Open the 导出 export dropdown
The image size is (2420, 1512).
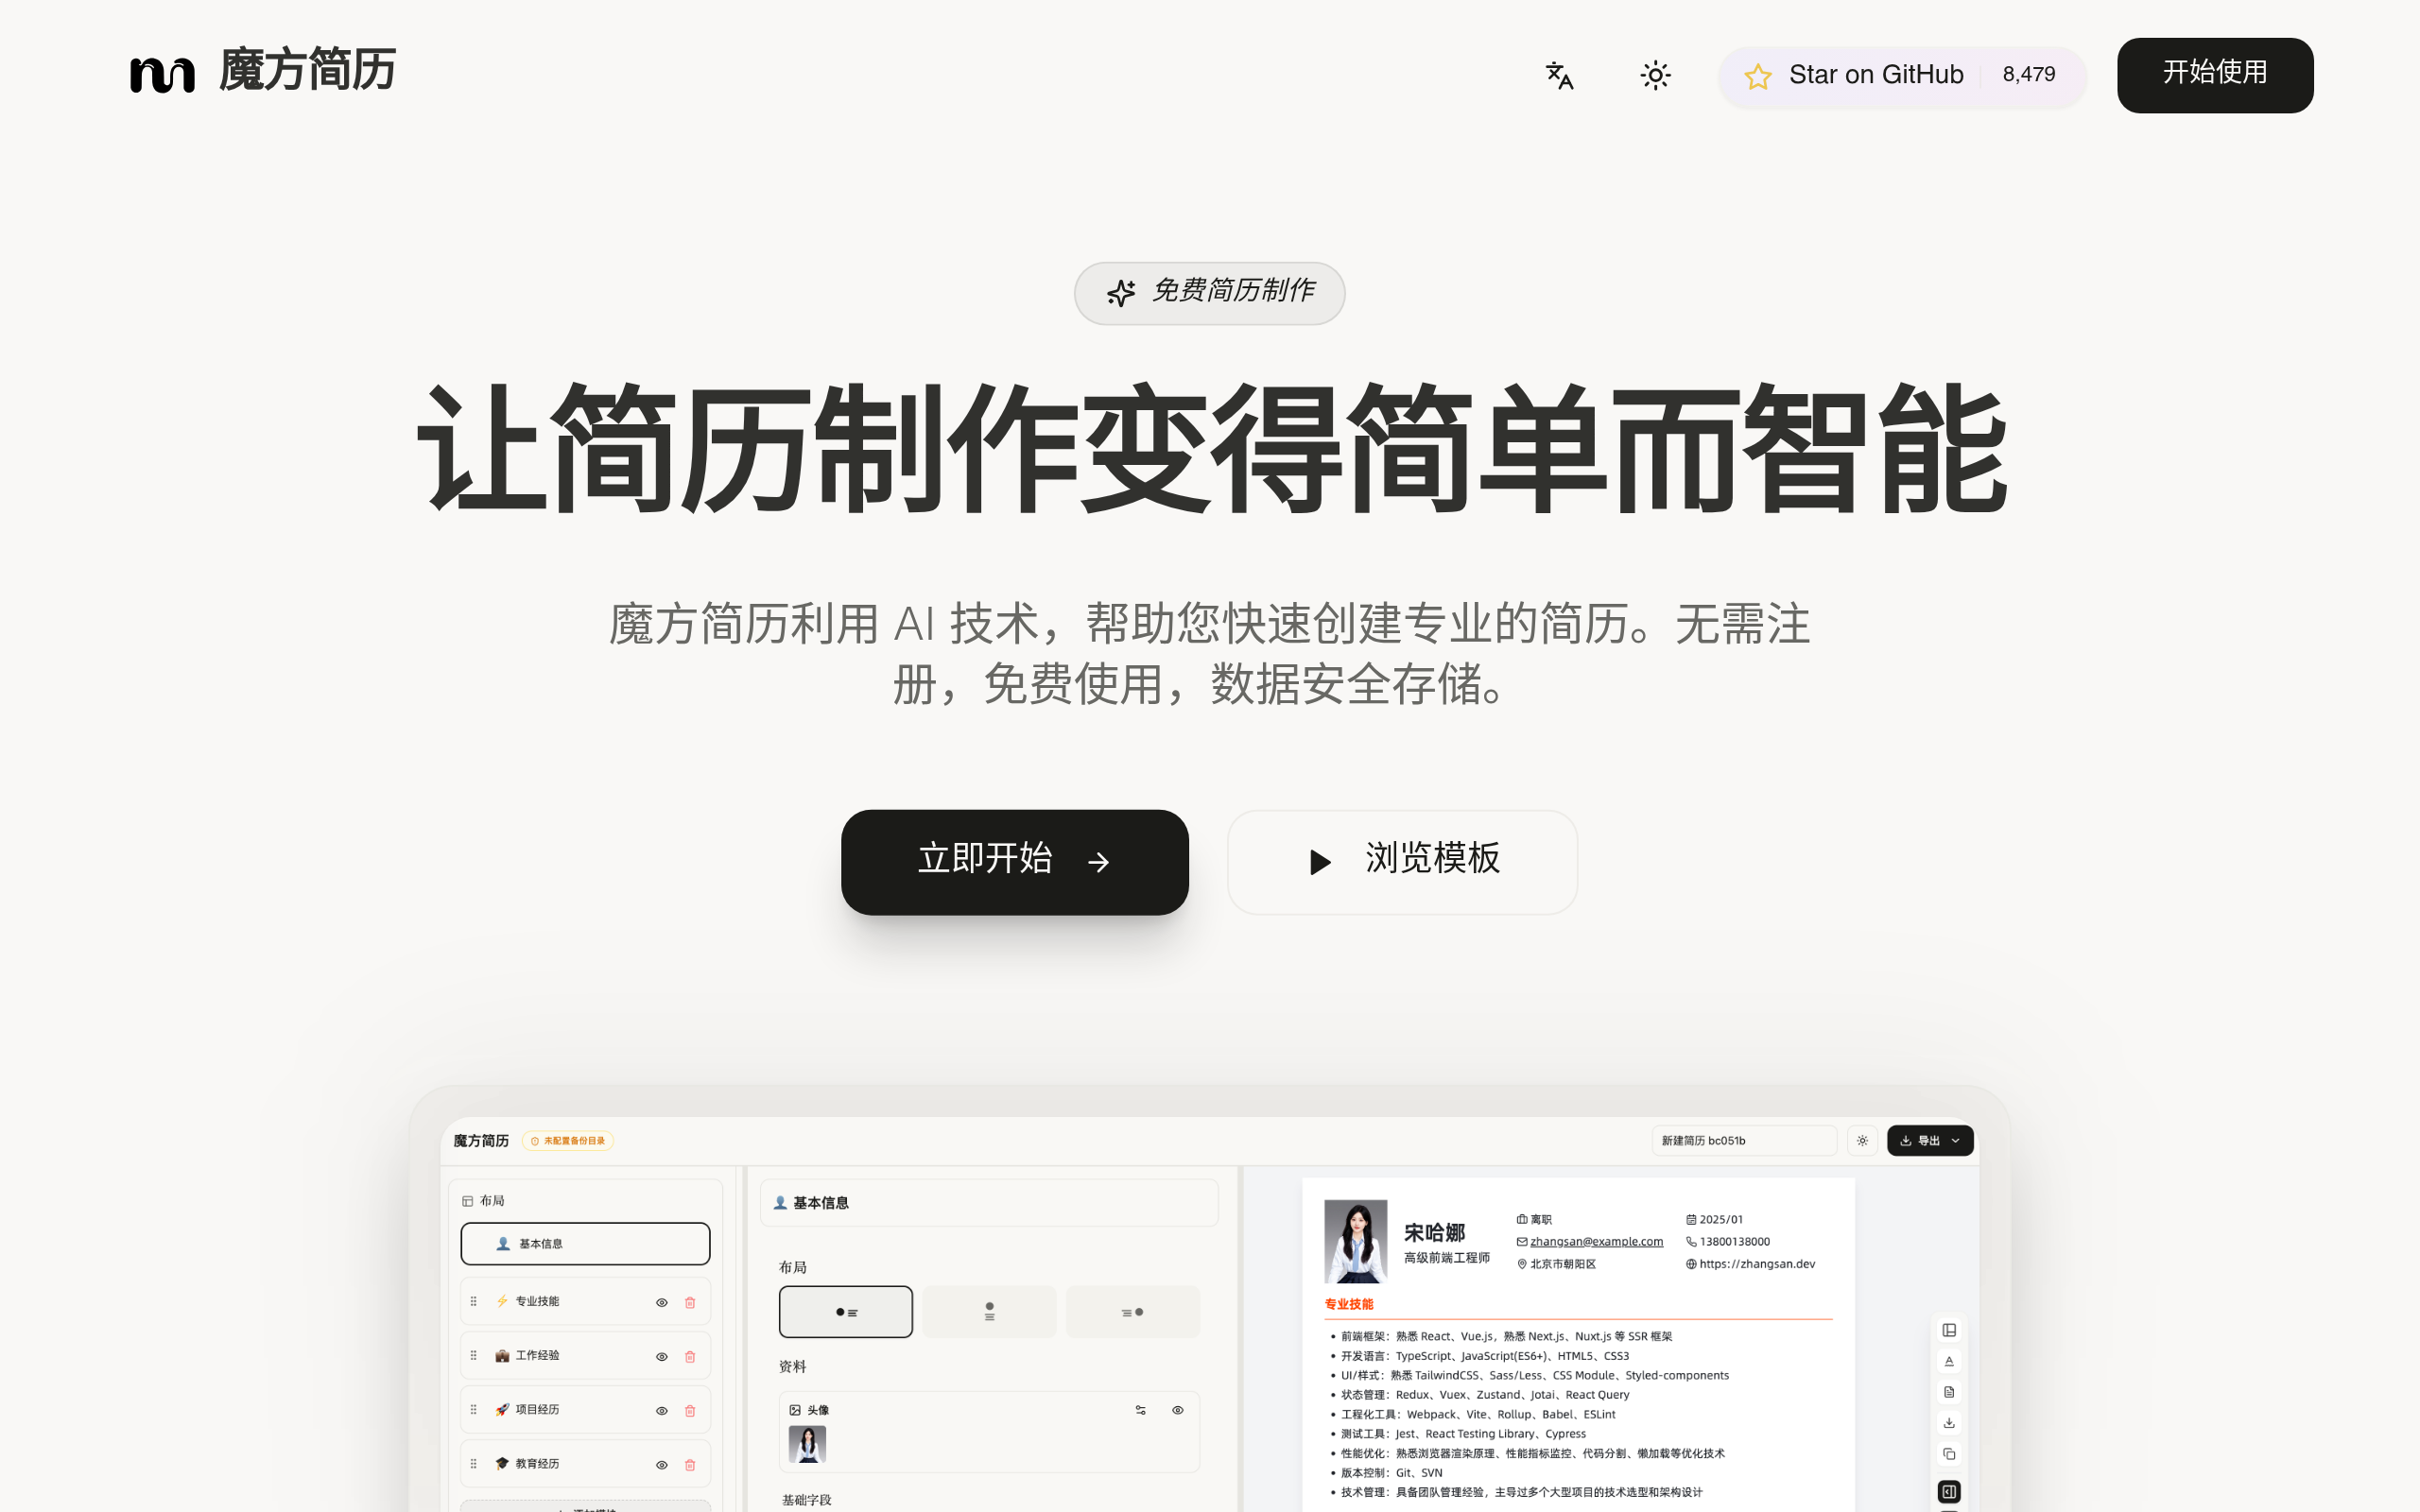(x=1930, y=1141)
